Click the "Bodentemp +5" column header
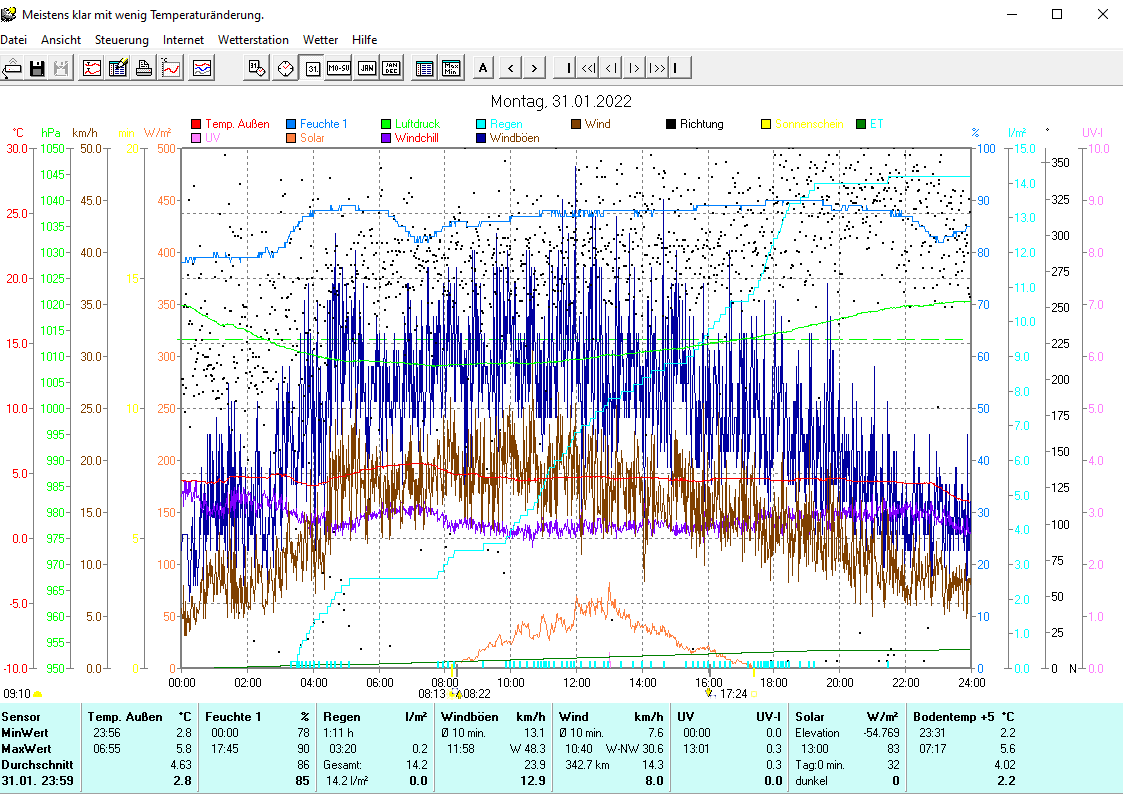This screenshot has width=1123, height=794. coord(954,717)
